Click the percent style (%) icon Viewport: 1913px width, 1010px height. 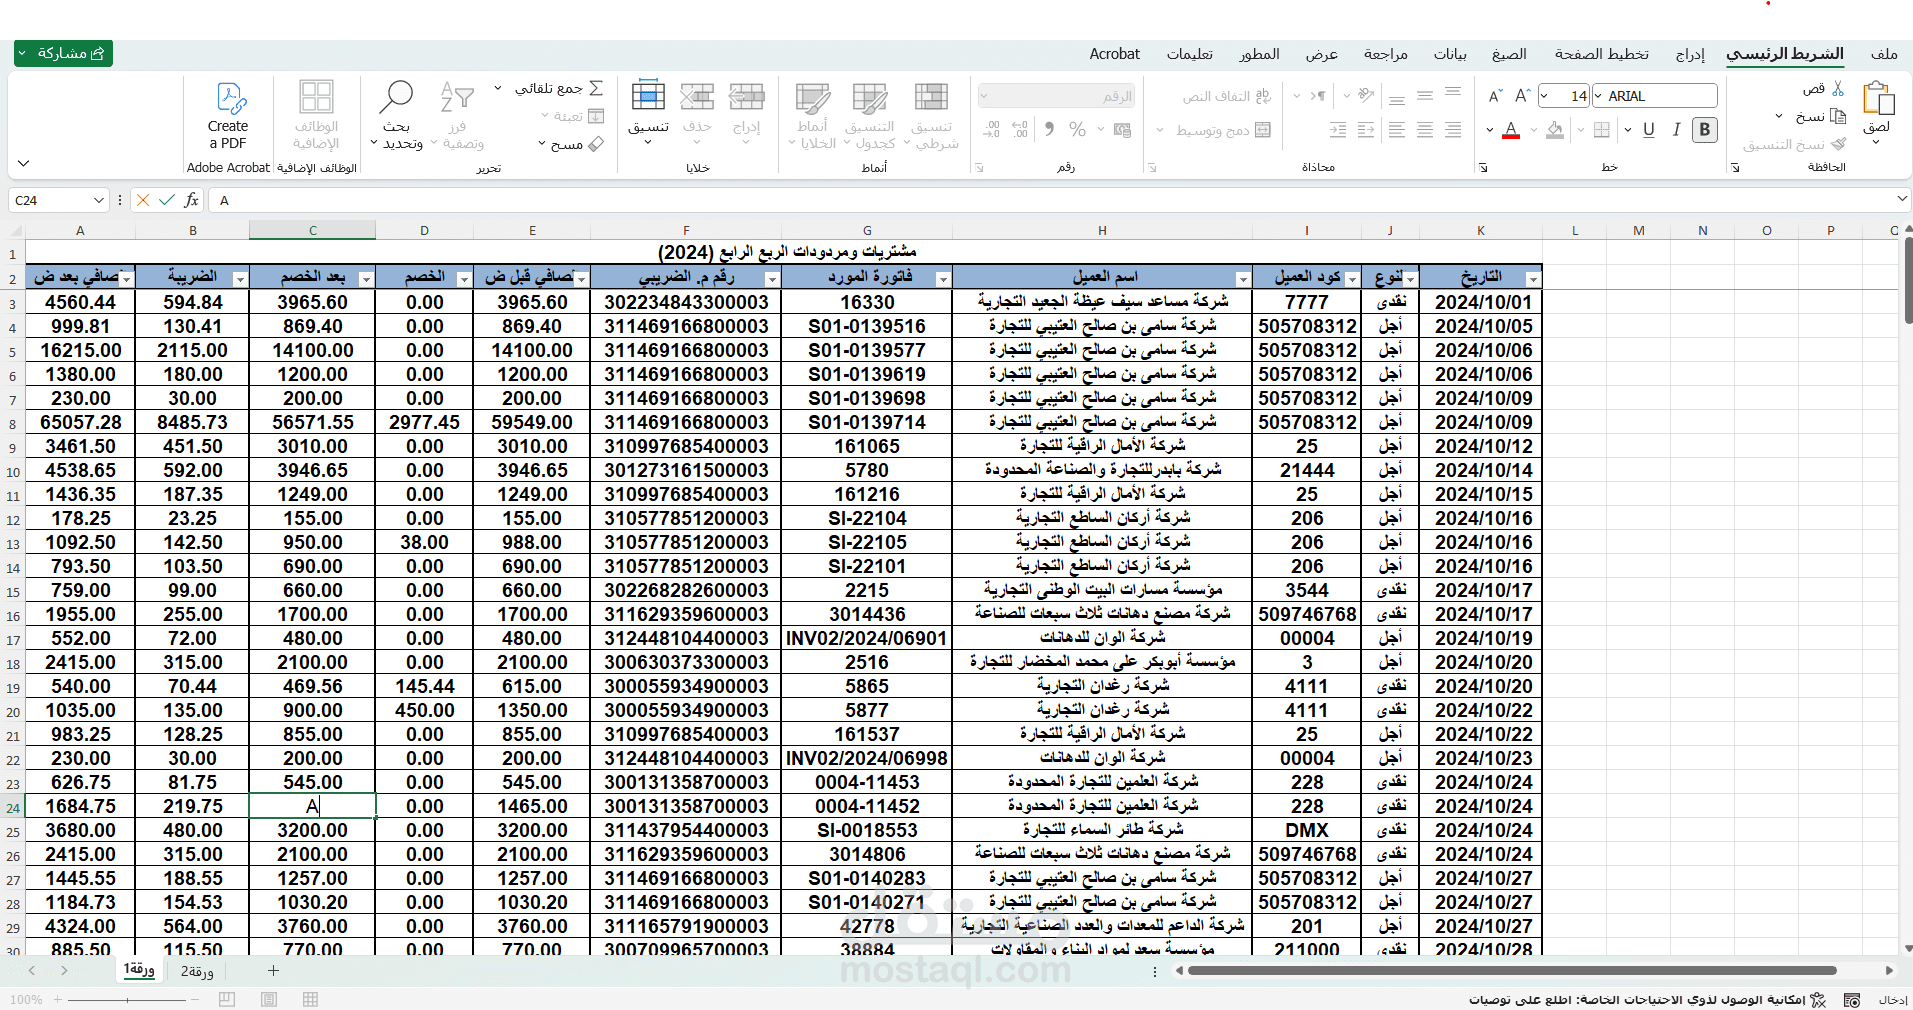pyautogui.click(x=1077, y=129)
